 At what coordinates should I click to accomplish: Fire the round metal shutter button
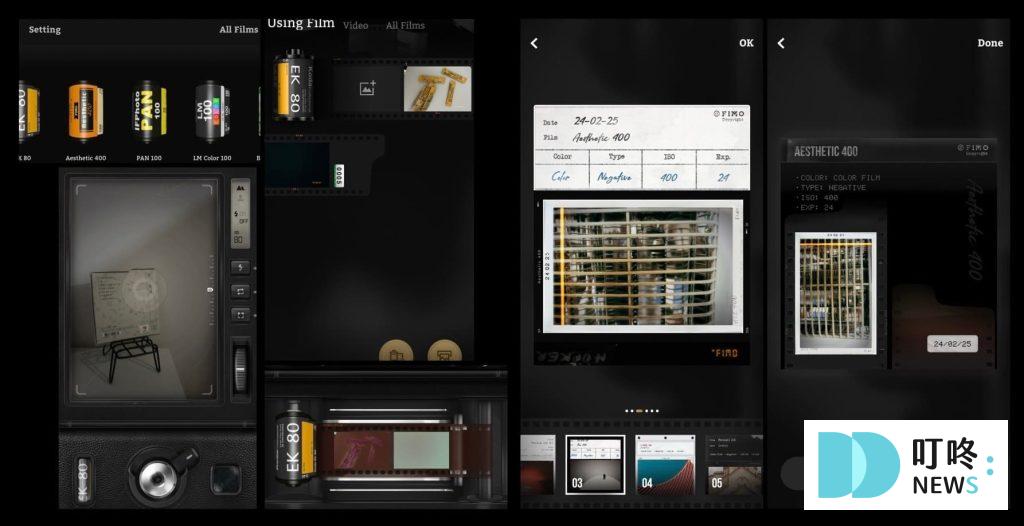157,479
